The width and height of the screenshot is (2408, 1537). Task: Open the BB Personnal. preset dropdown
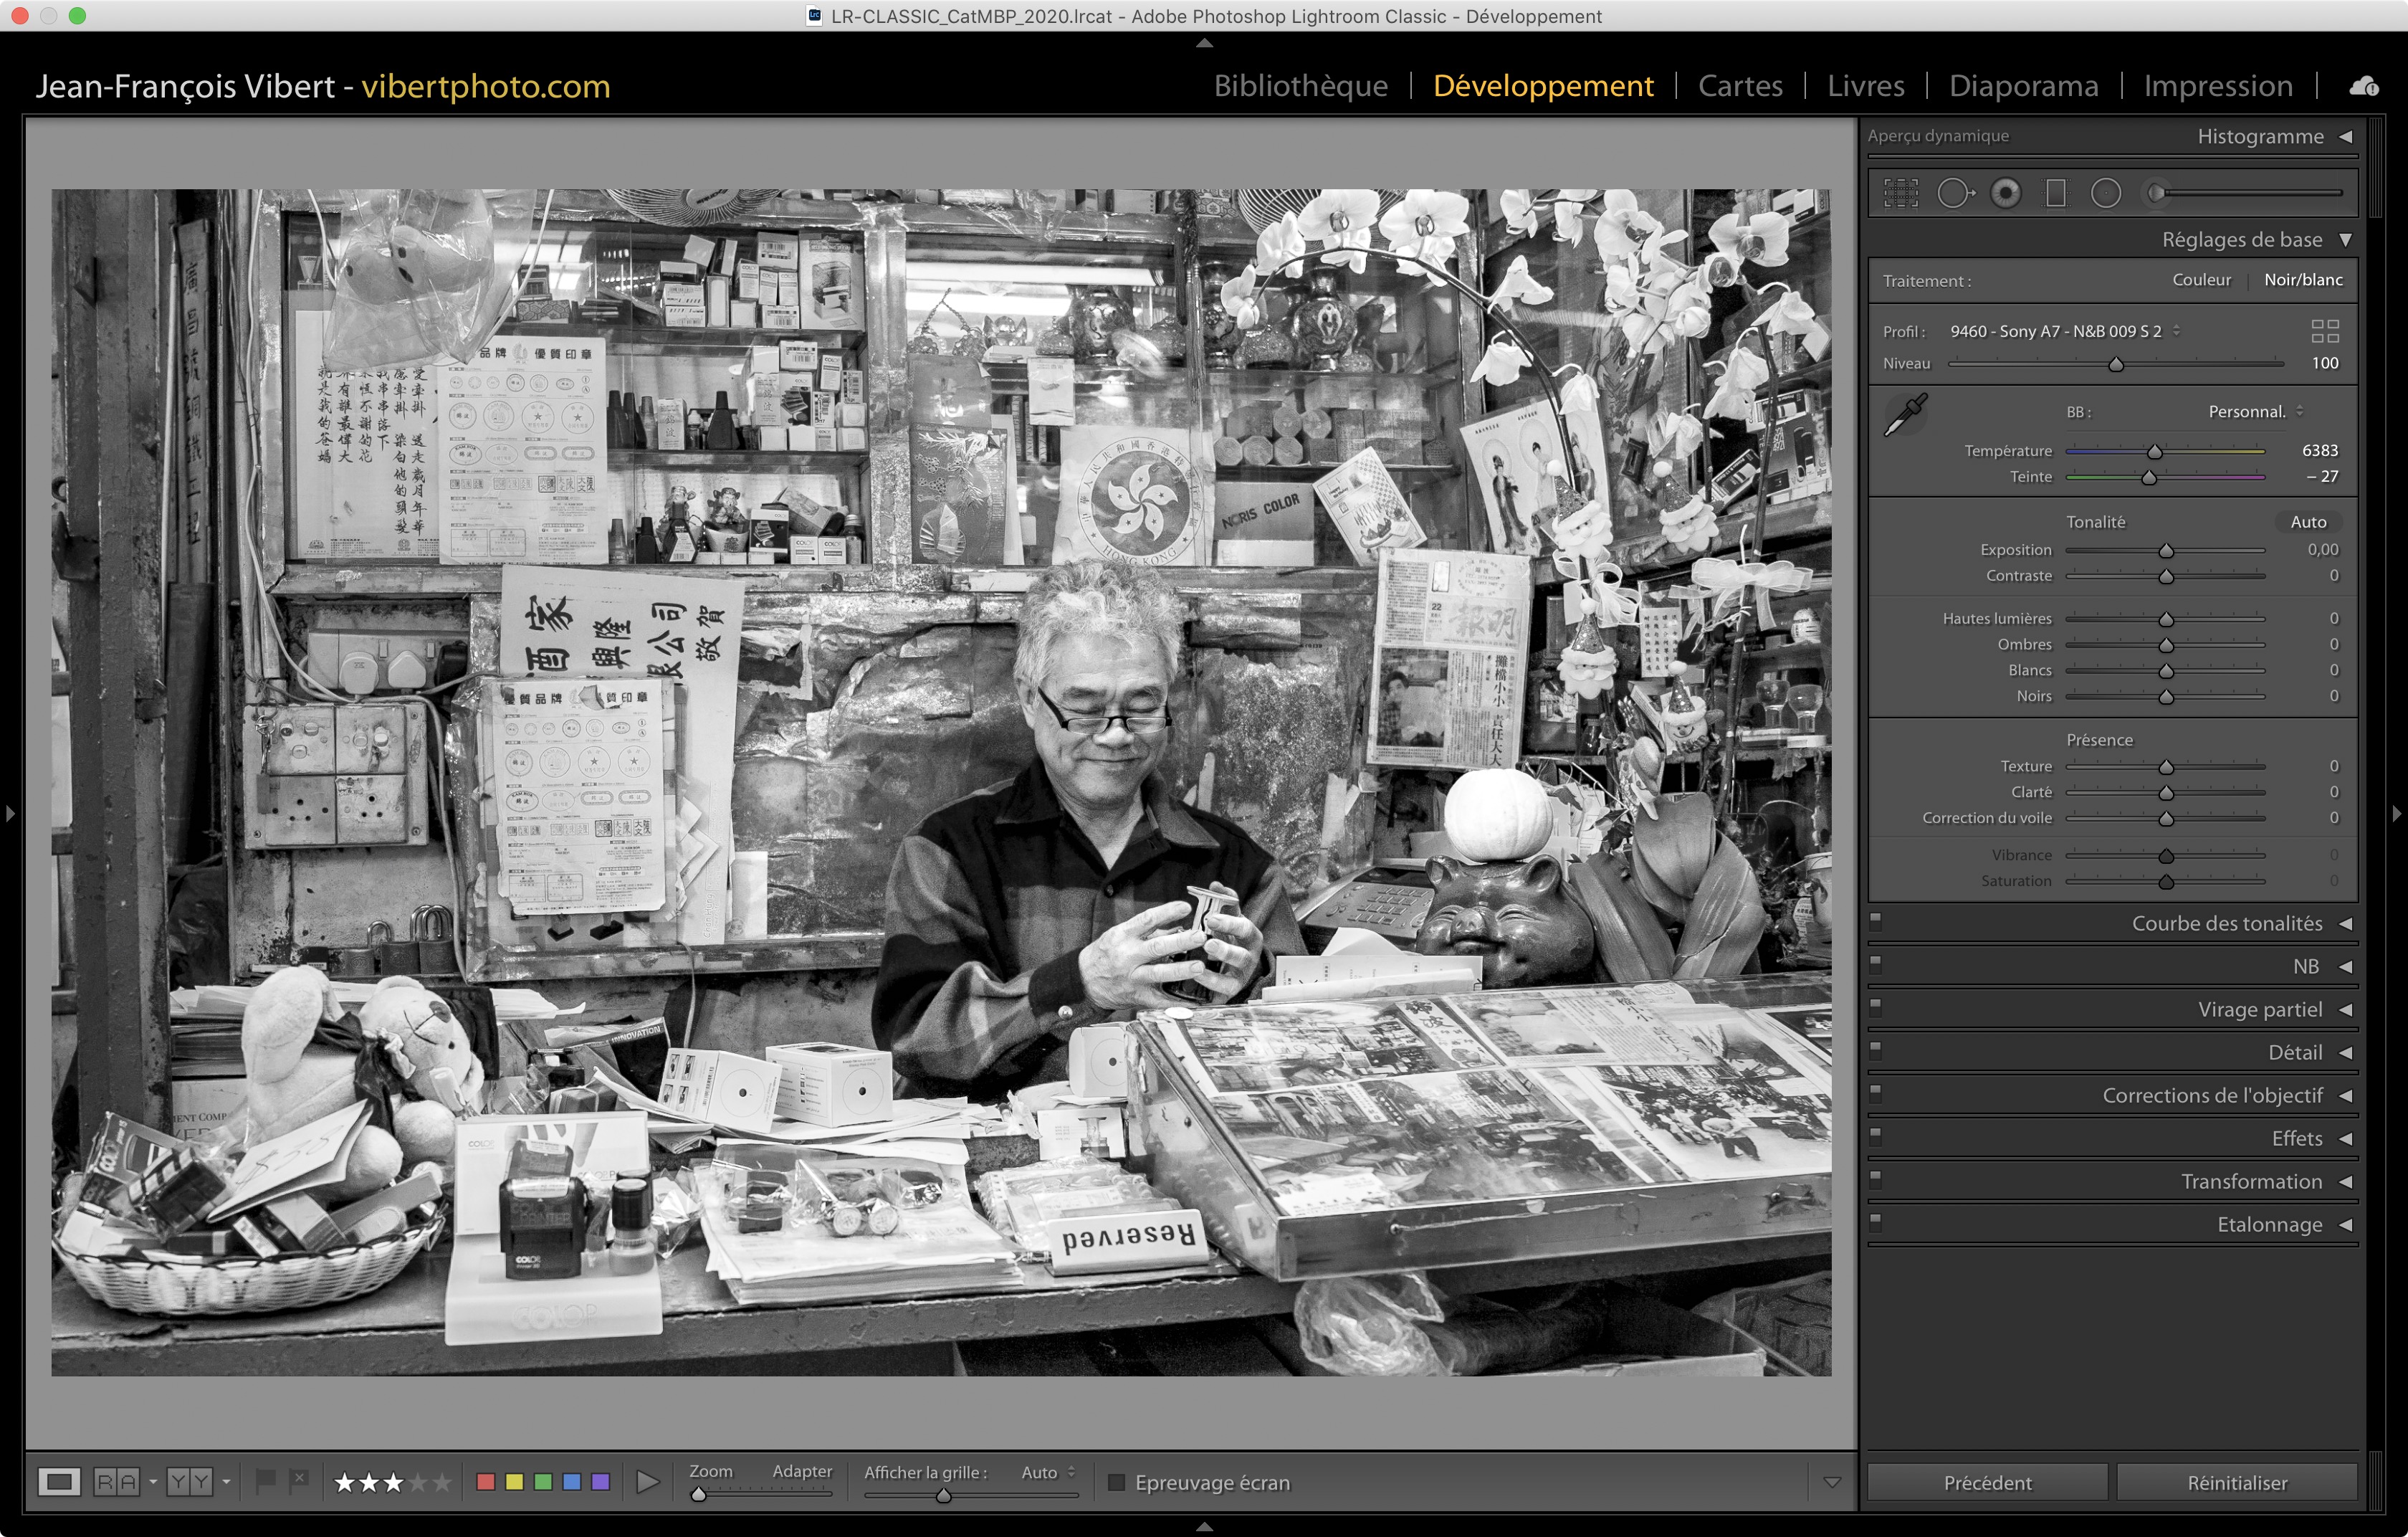click(2255, 412)
